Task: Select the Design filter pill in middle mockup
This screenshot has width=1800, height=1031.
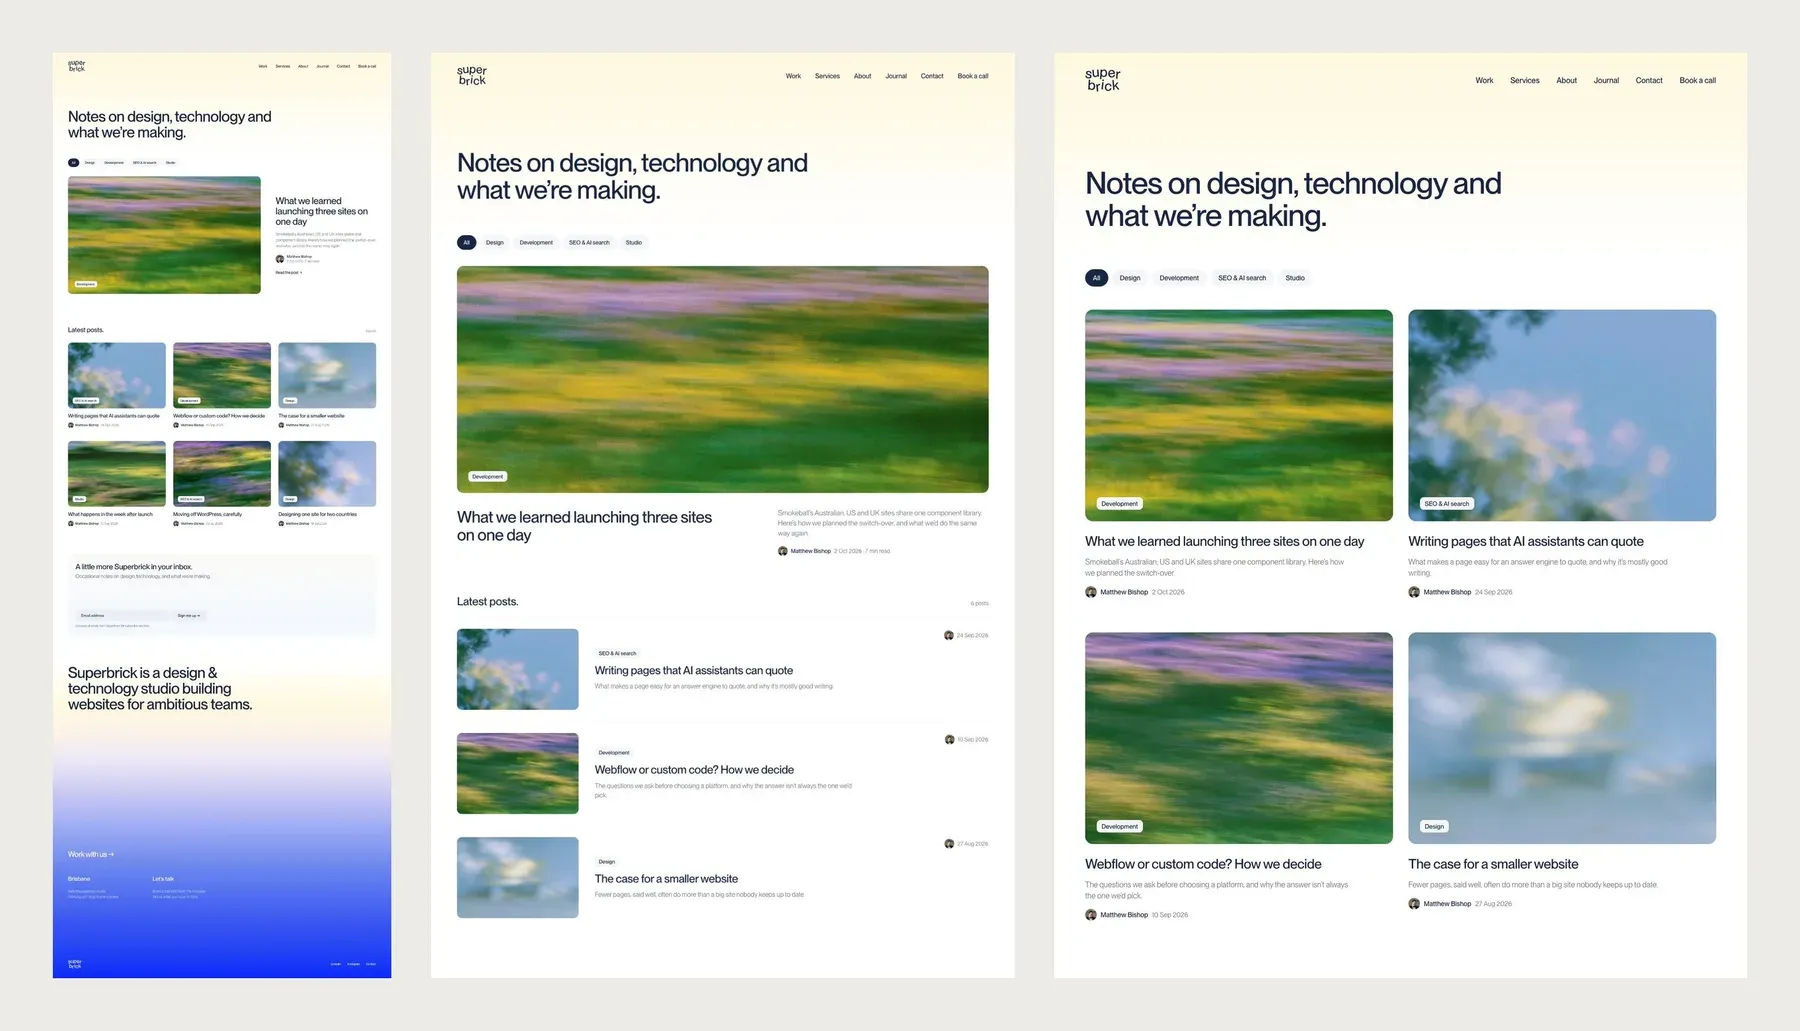Action: [x=495, y=242]
